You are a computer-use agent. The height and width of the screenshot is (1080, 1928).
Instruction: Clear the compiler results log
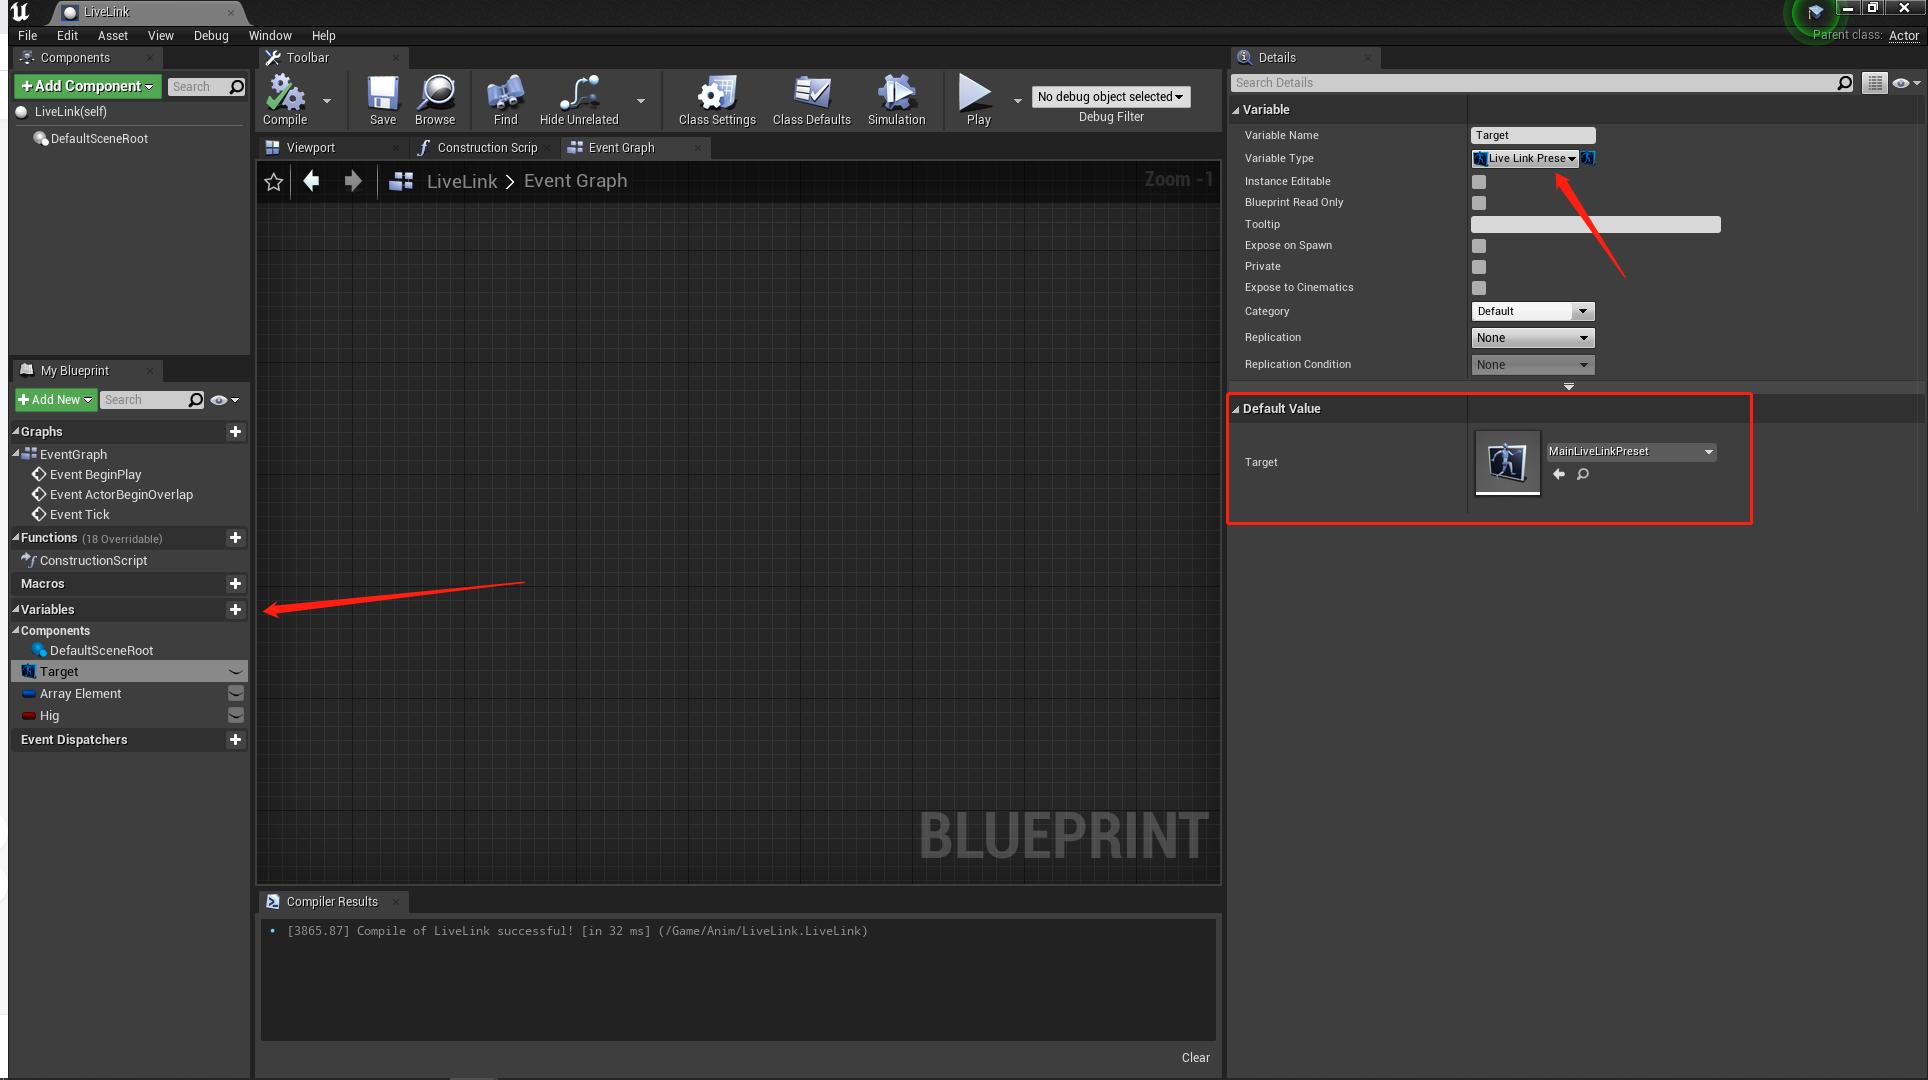(x=1195, y=1058)
